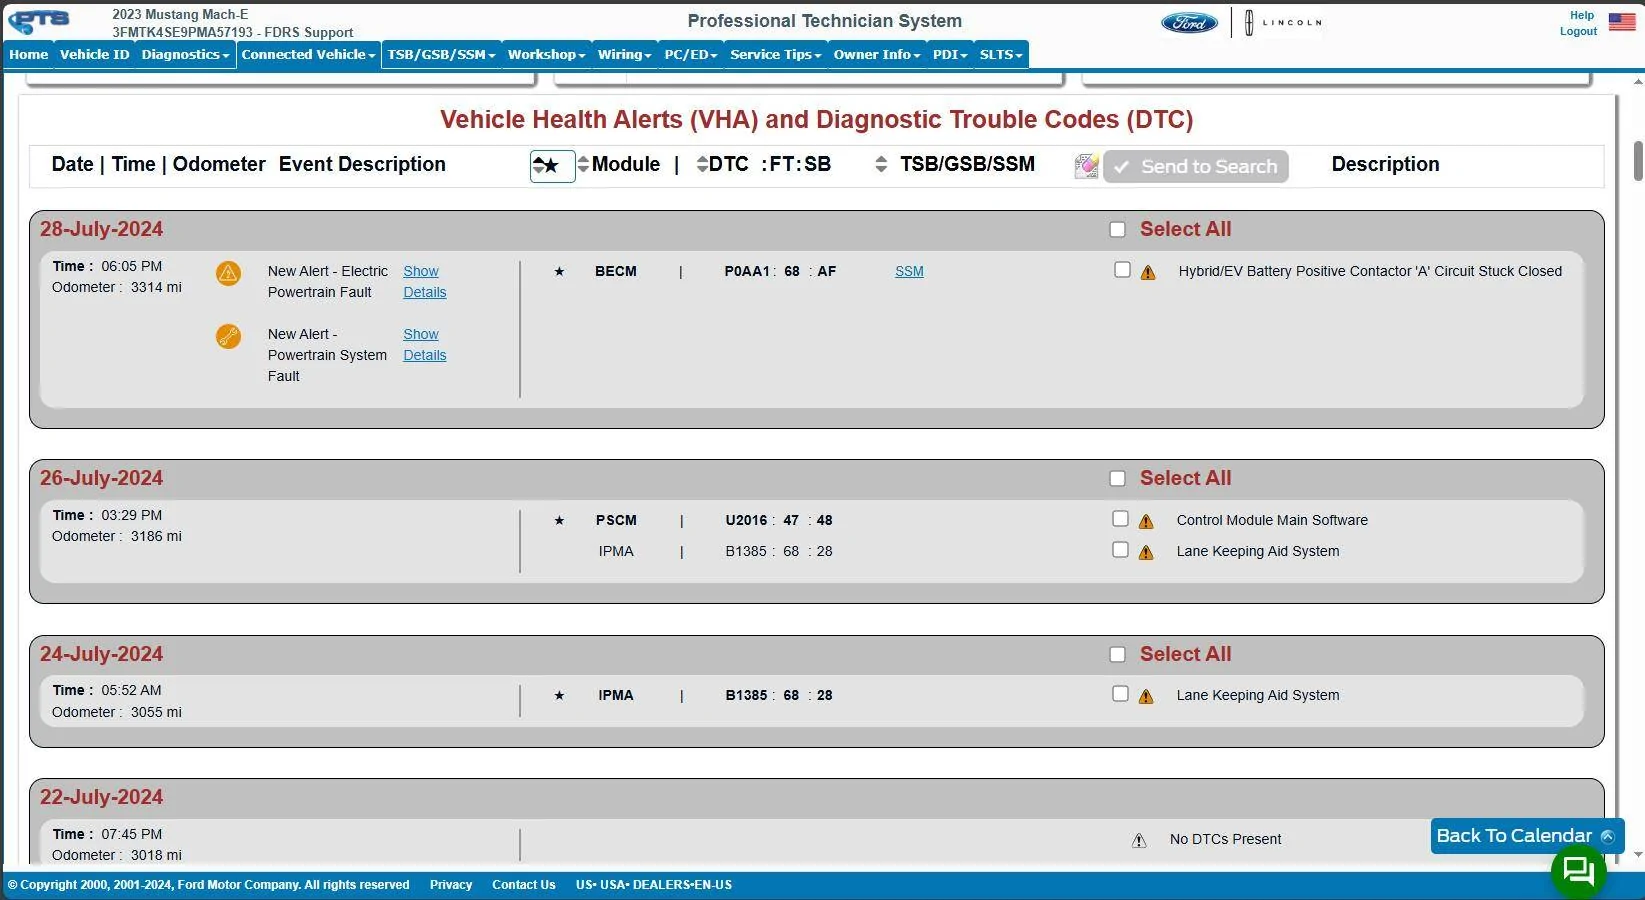The image size is (1645, 900).
Task: Tick the checkbox for the P0AA1 BECM code
Action: click(1122, 270)
